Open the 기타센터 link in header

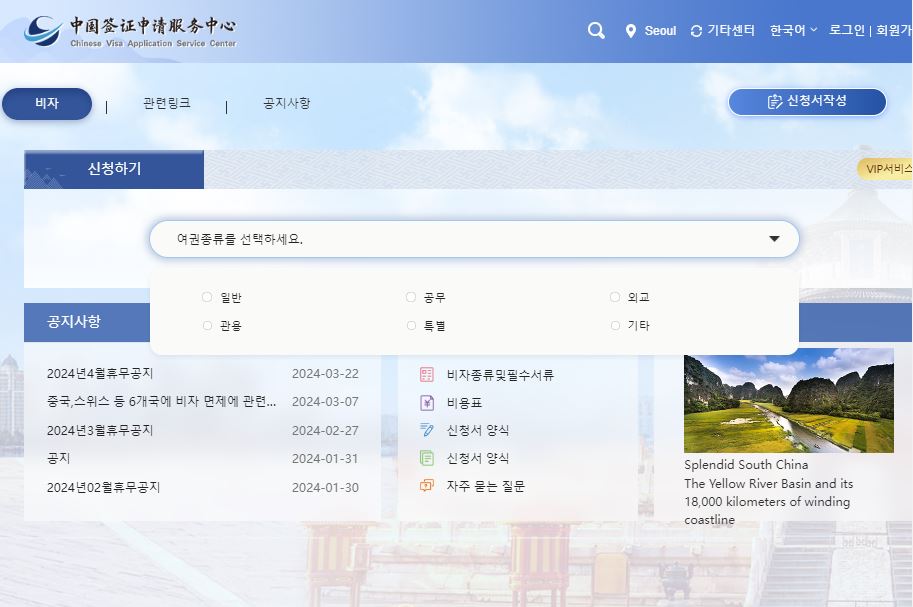pyautogui.click(x=731, y=30)
